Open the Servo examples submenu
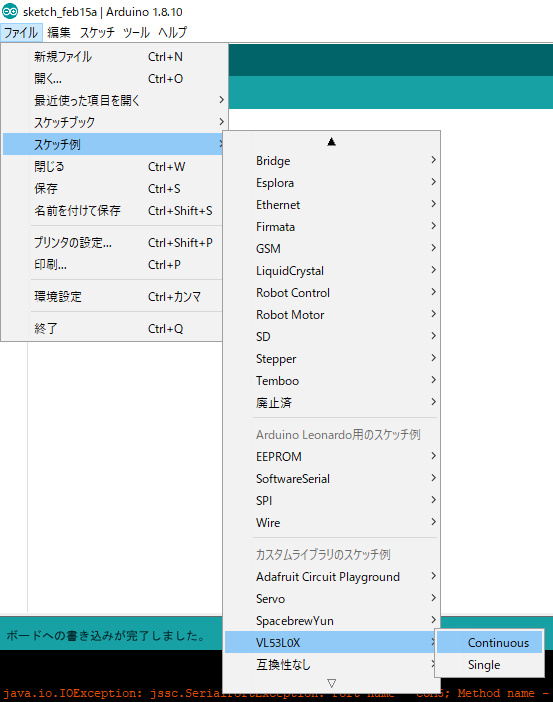The height and width of the screenshot is (702, 553). click(x=331, y=599)
